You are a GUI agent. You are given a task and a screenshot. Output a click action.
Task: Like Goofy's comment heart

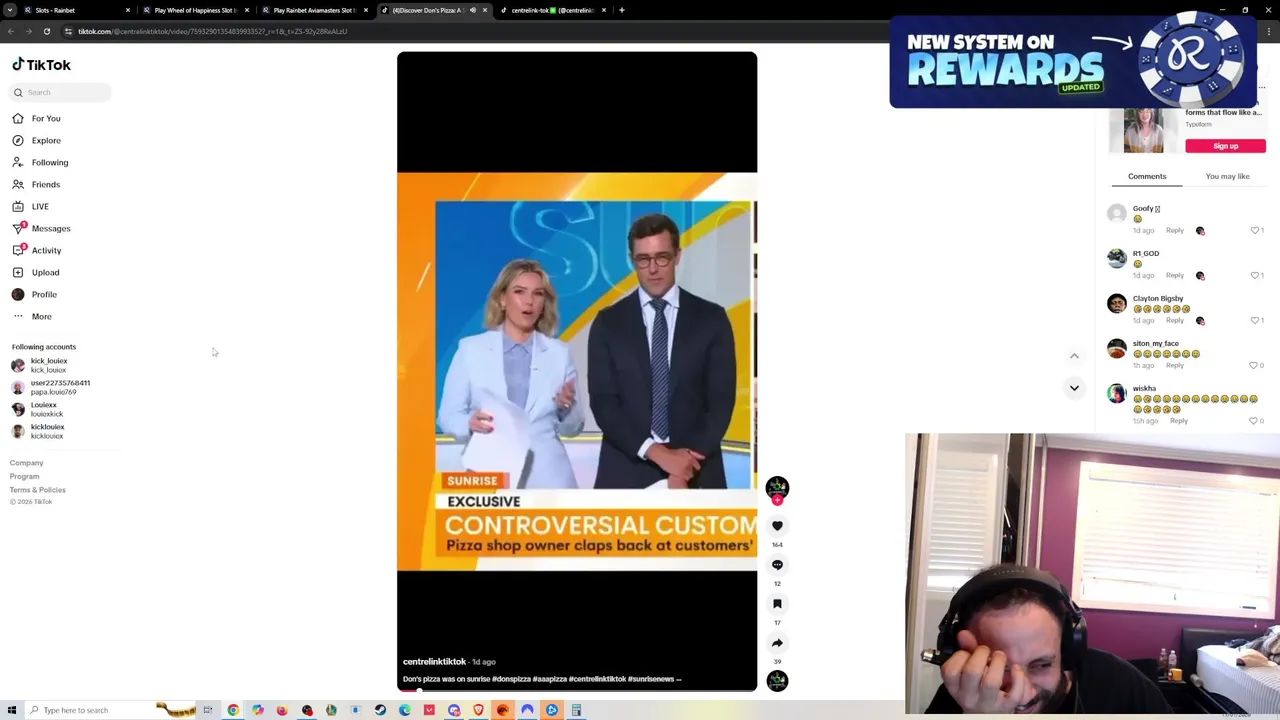[1255, 230]
